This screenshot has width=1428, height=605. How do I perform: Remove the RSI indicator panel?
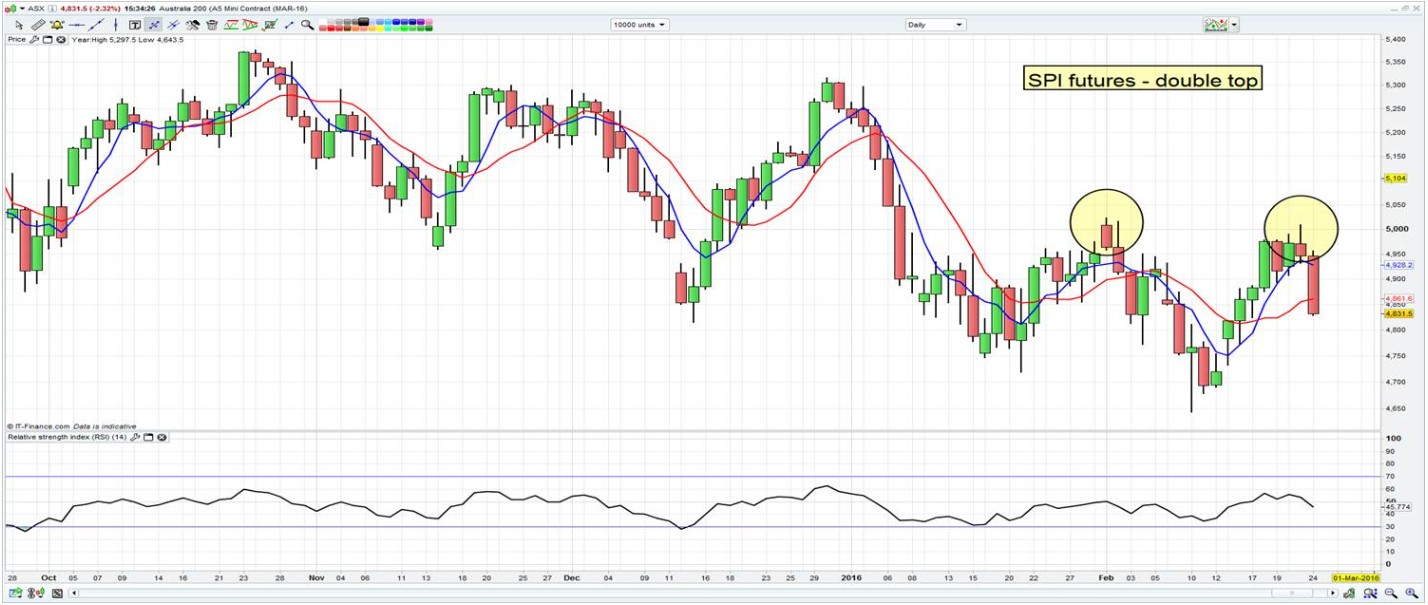coord(162,437)
